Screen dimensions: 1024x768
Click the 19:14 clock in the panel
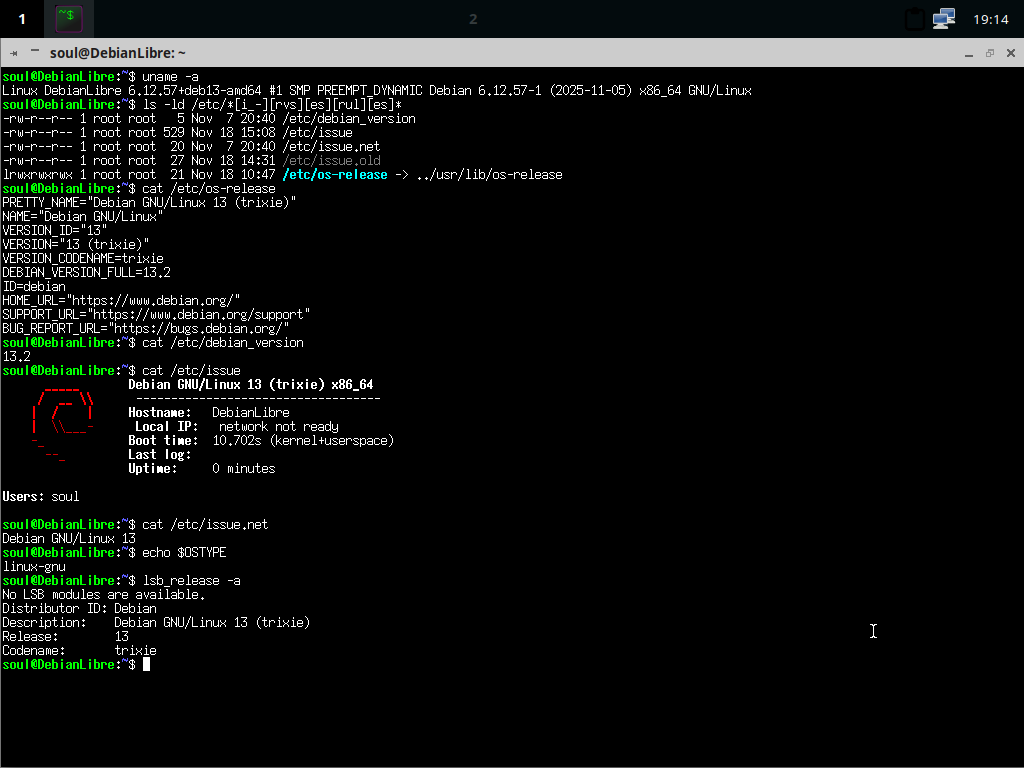click(990, 19)
